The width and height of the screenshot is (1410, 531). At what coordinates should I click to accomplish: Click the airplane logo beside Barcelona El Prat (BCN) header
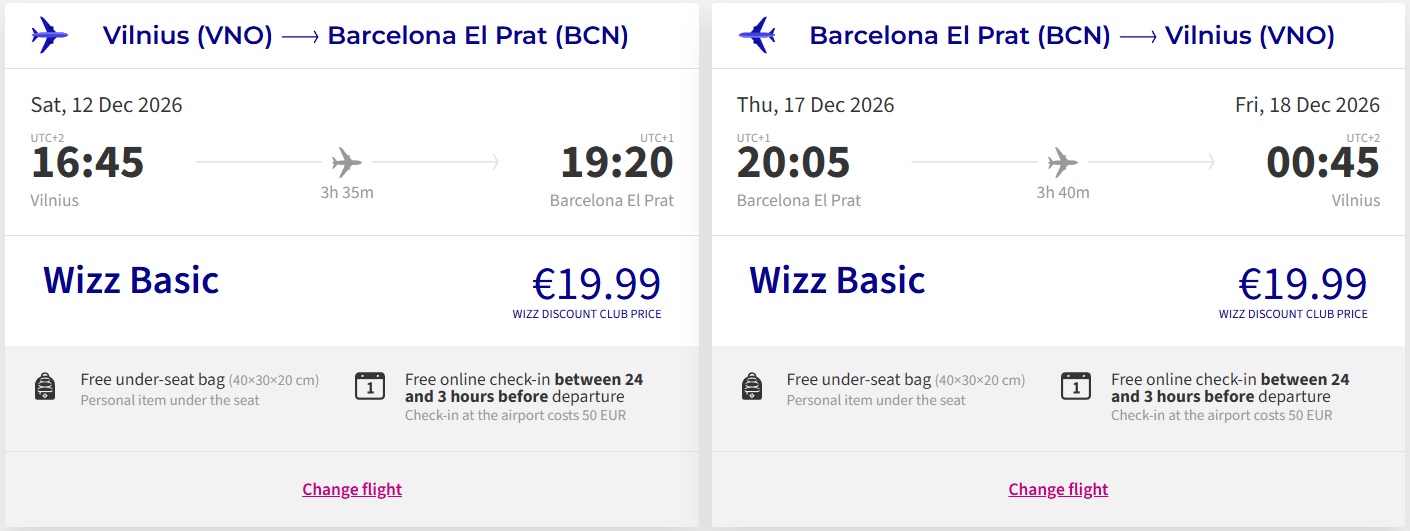(x=757, y=36)
